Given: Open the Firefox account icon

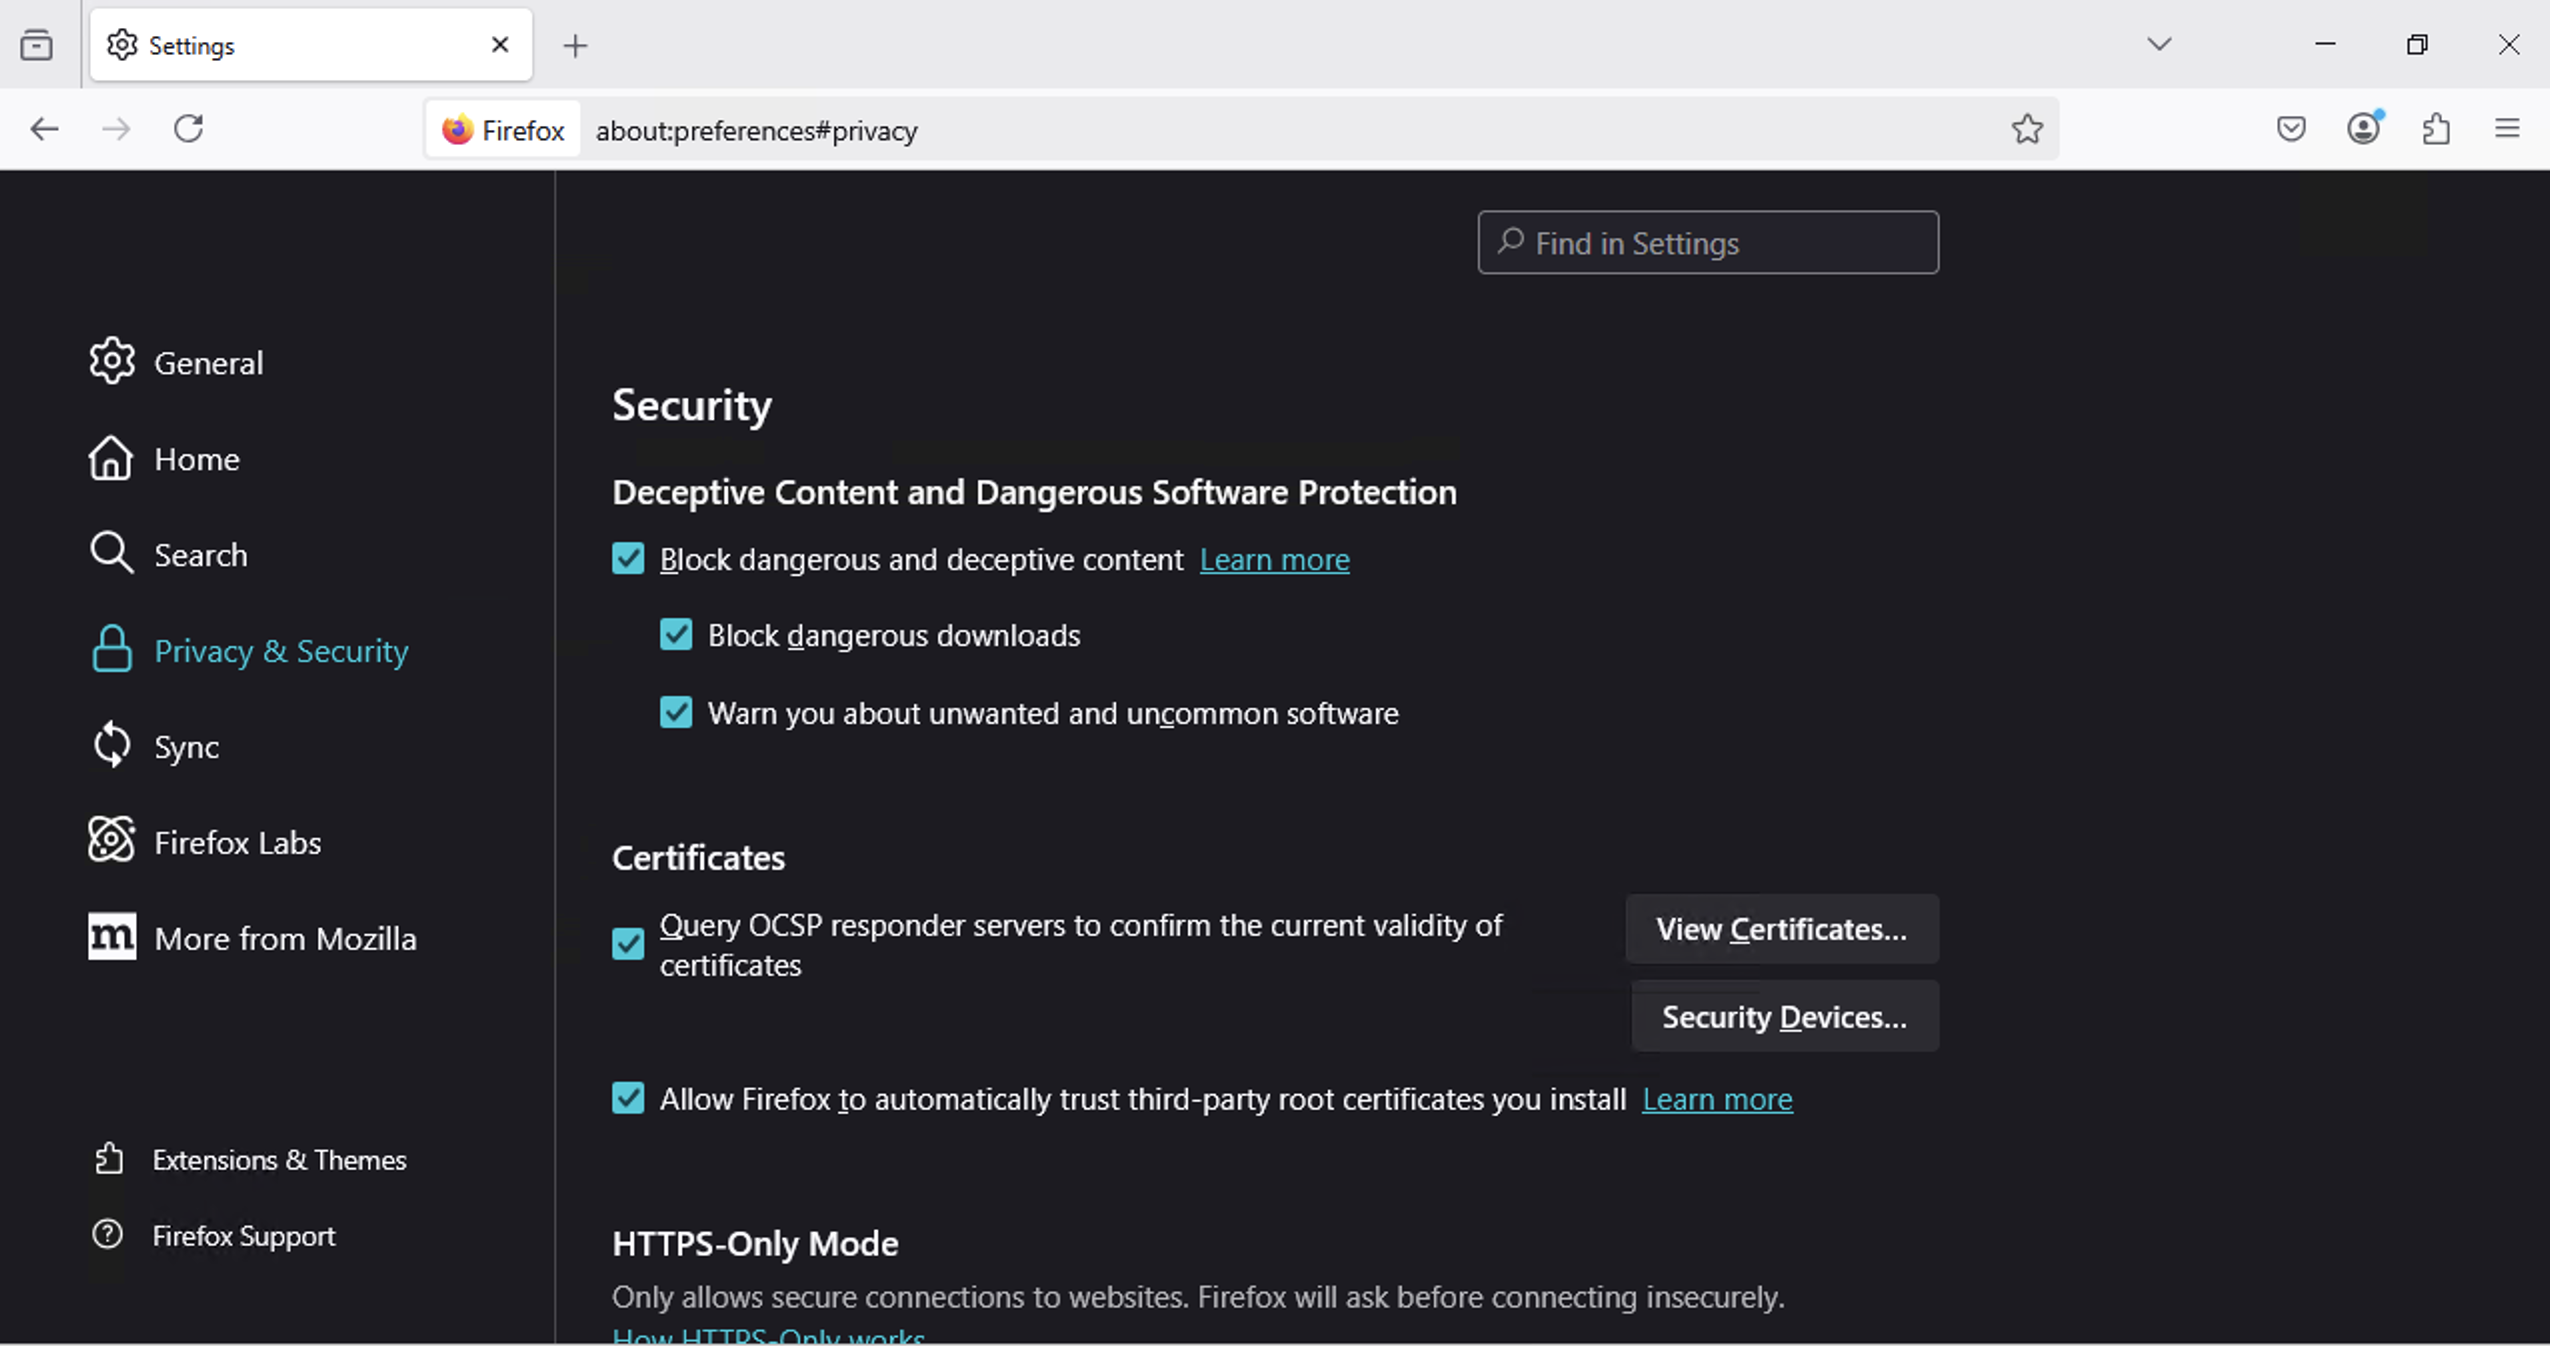Looking at the screenshot, I should [2363, 129].
